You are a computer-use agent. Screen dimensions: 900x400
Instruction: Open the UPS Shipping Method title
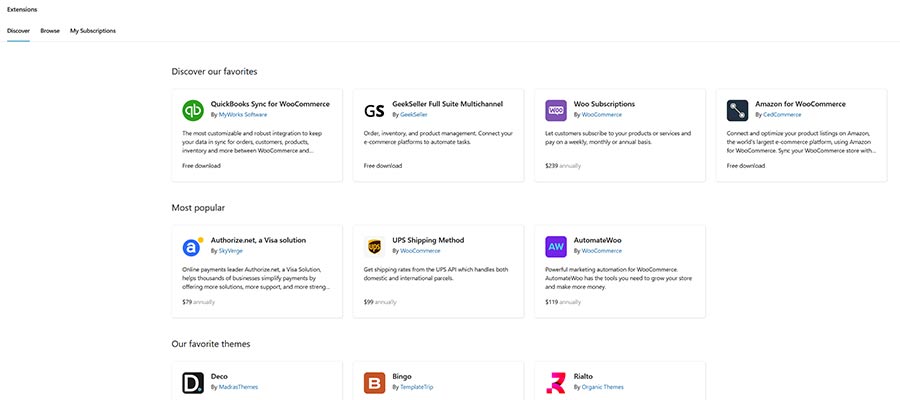point(428,240)
